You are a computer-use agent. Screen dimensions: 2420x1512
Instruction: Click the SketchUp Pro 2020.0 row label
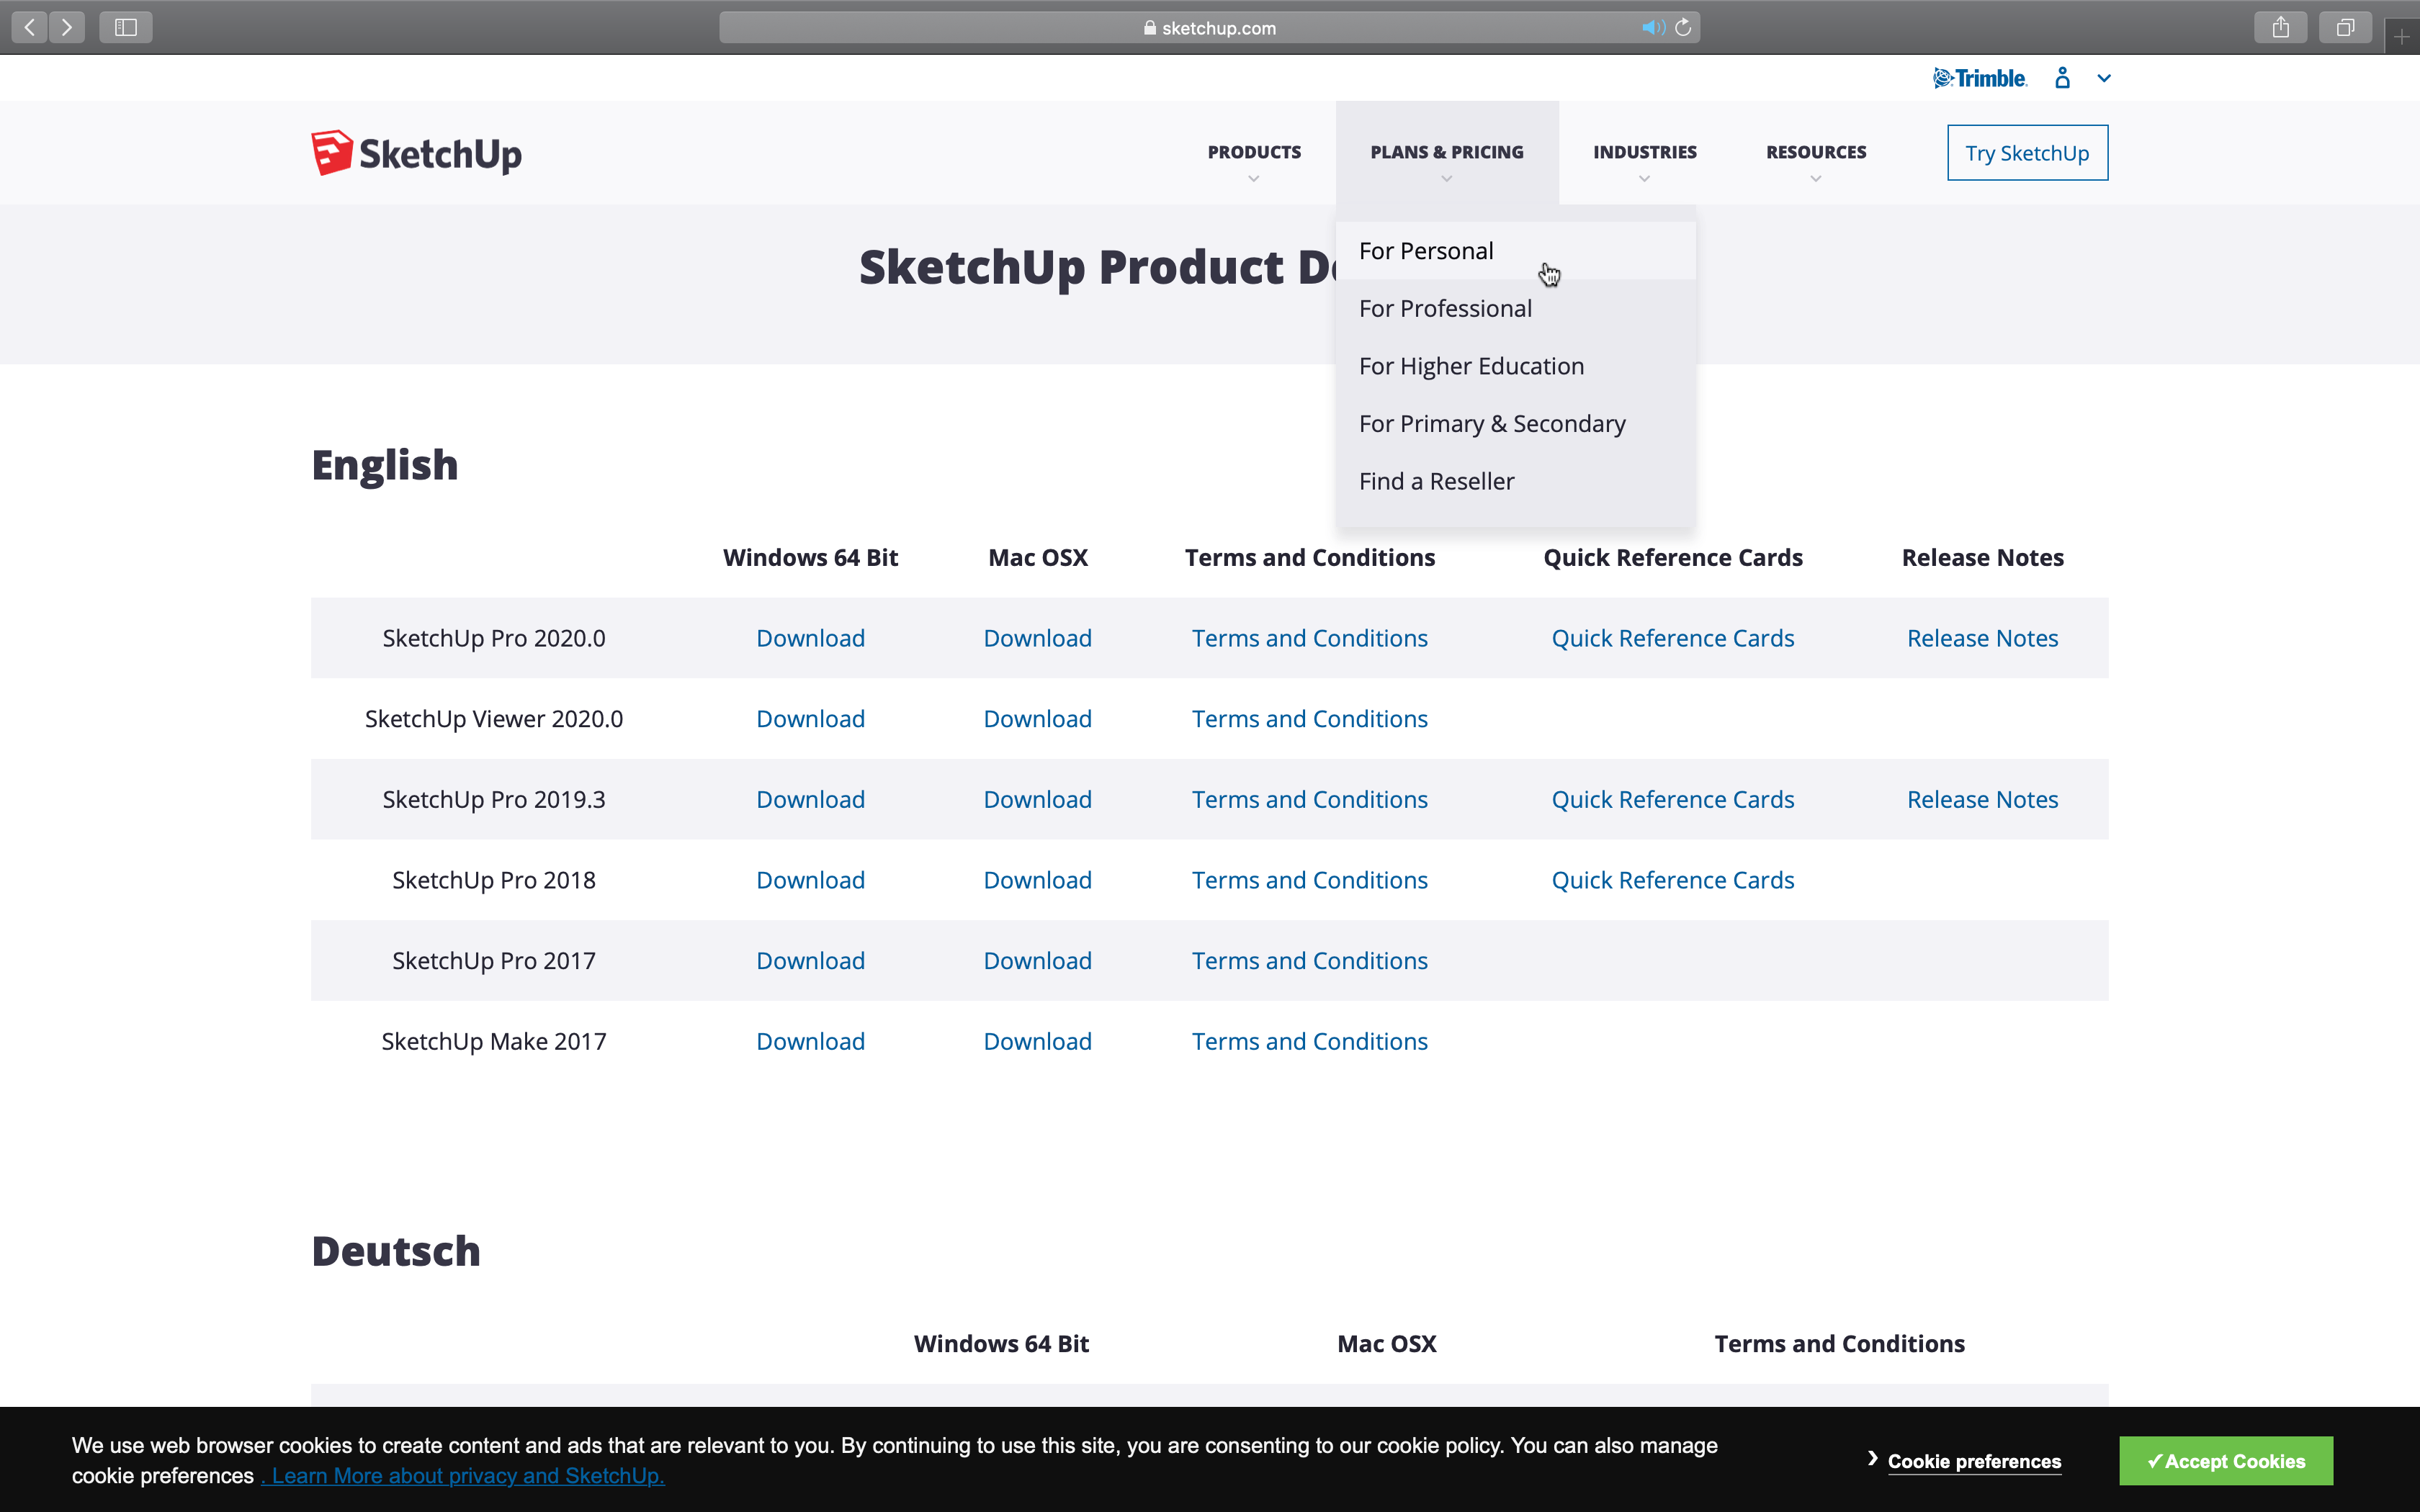pyautogui.click(x=494, y=638)
